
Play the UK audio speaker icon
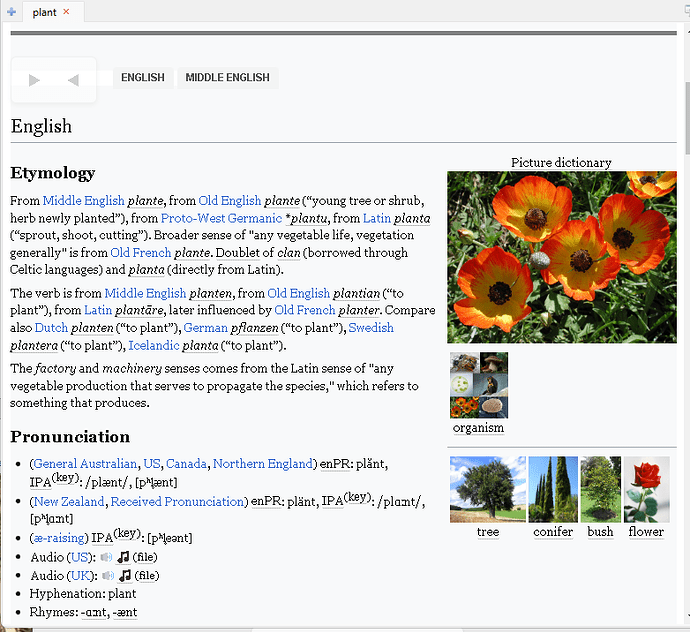pyautogui.click(x=108, y=576)
